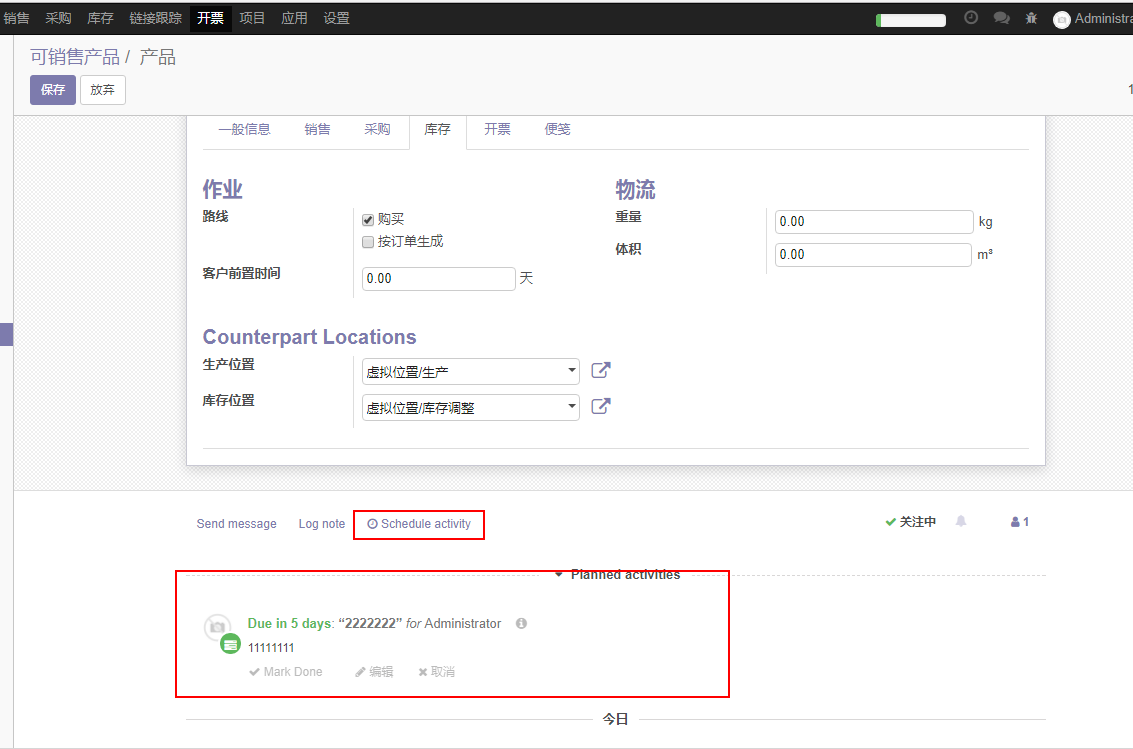Click the 保存 button

[52, 90]
